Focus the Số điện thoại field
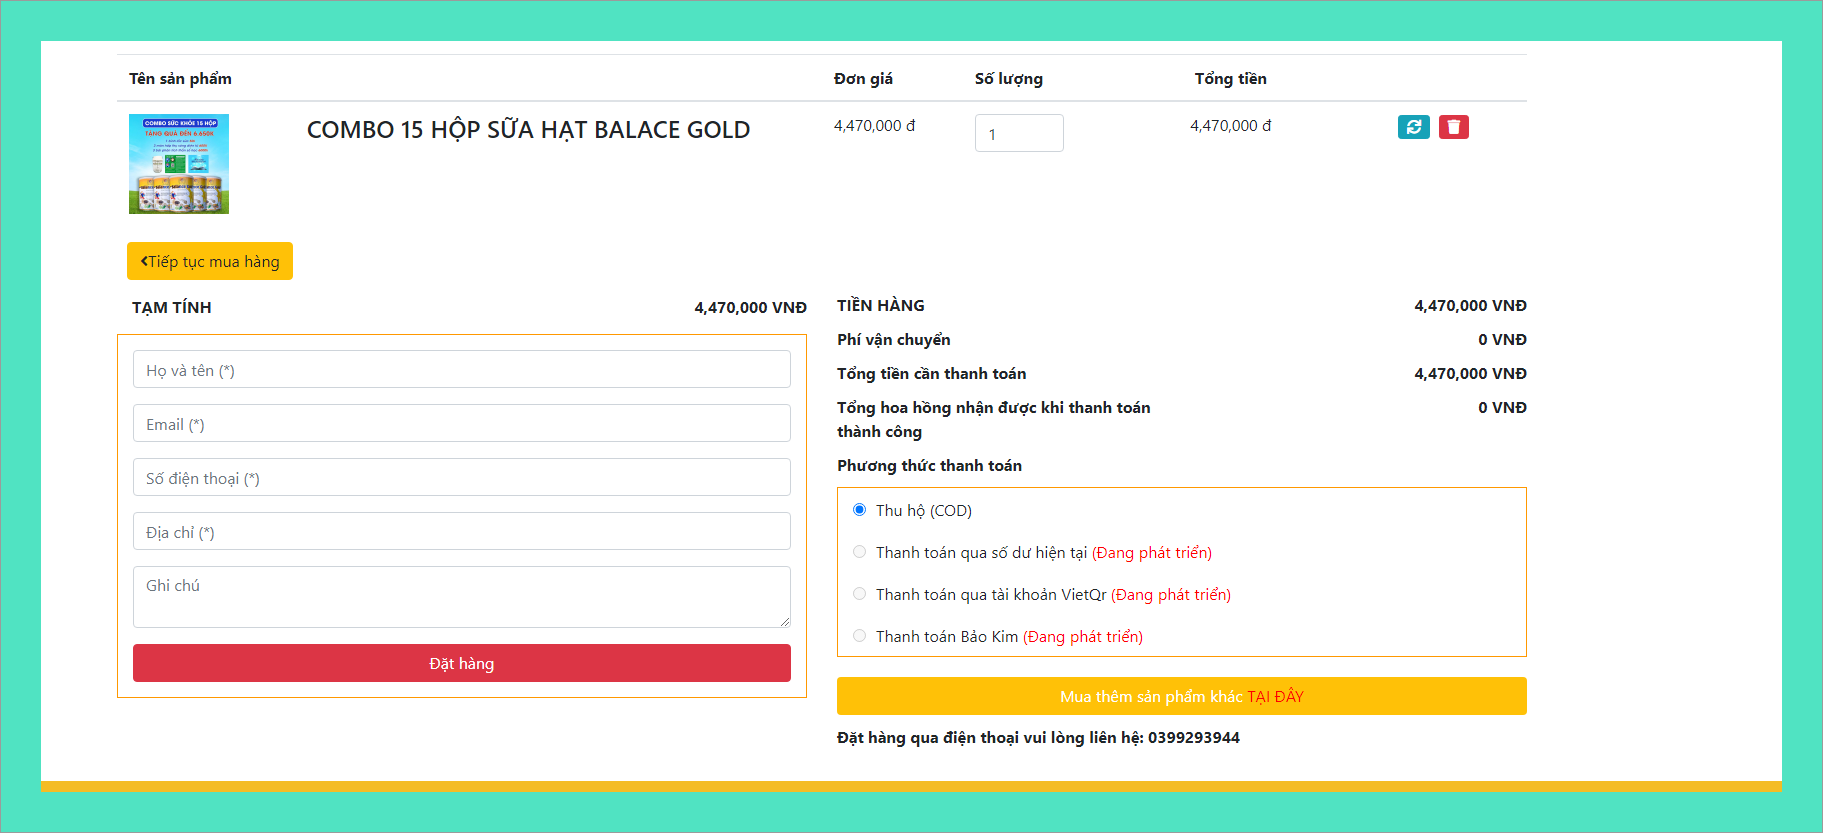The image size is (1823, 833). 461,478
